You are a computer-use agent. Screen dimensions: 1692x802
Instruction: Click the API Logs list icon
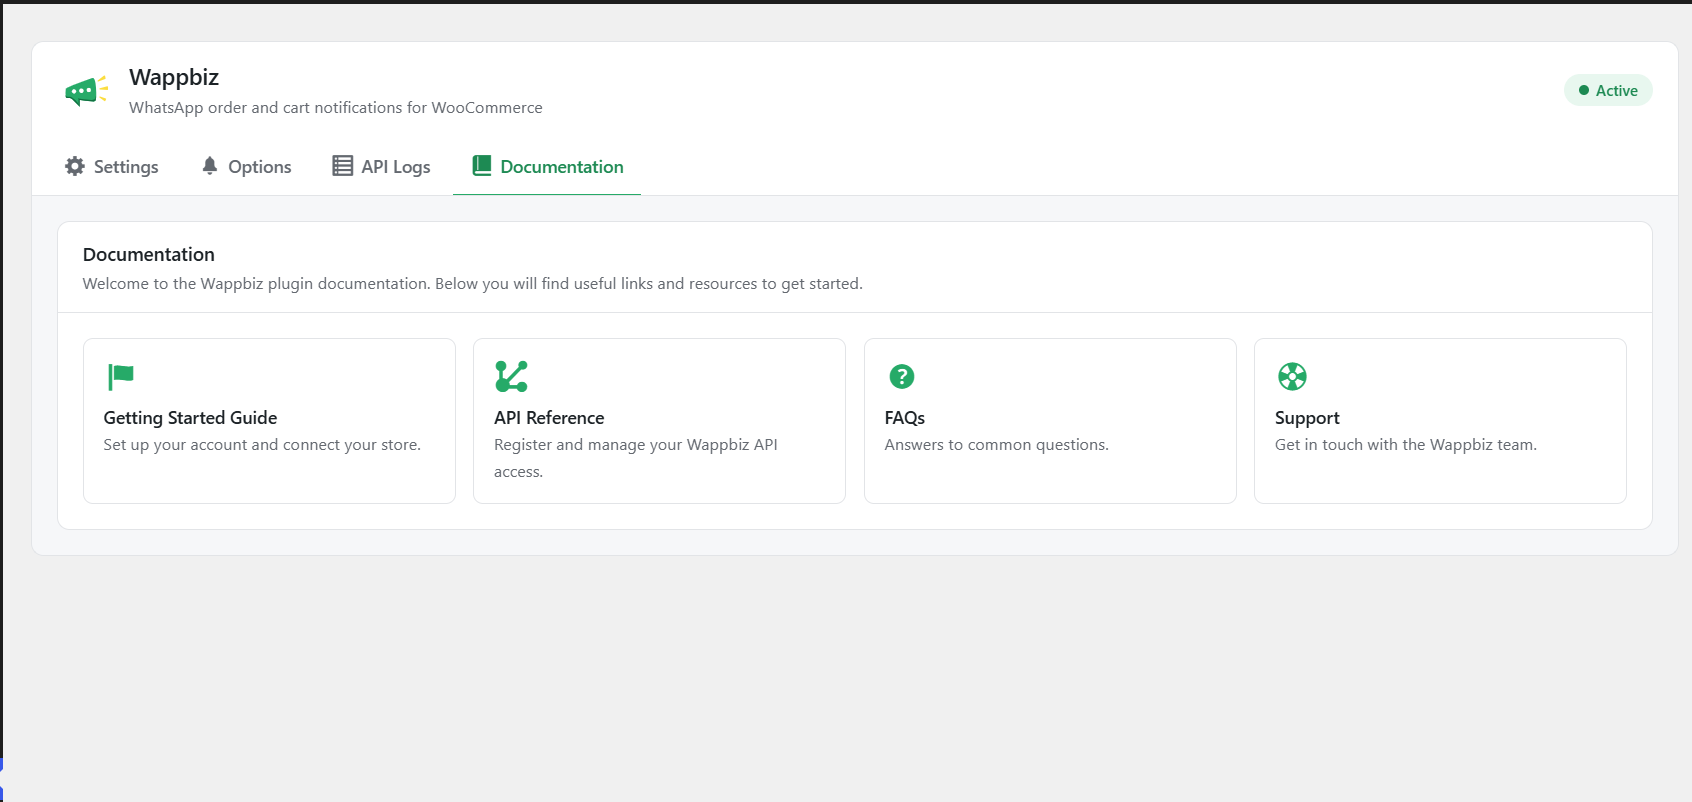coord(342,166)
